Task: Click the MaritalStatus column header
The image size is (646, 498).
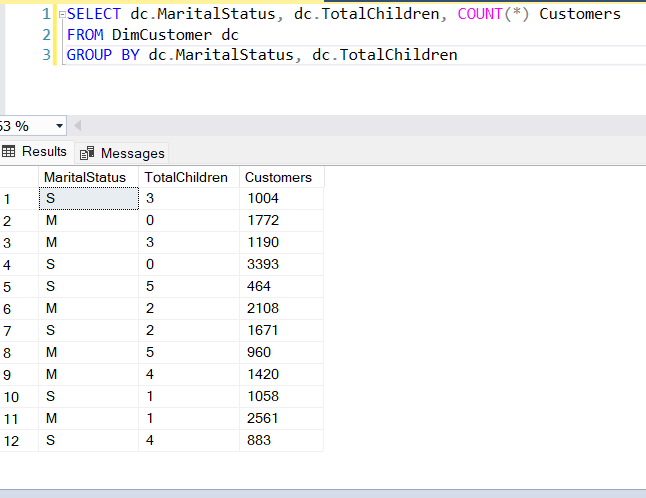Action: point(88,177)
